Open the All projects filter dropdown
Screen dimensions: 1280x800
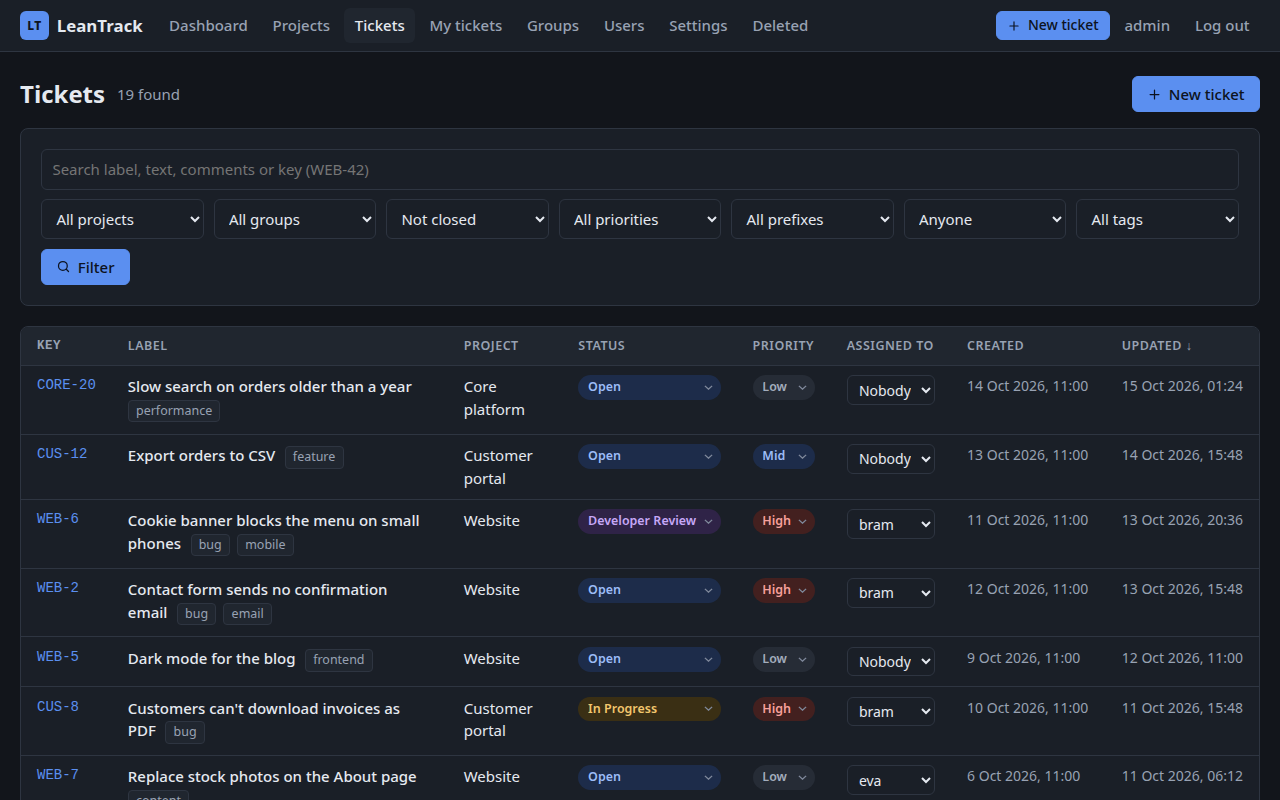tap(122, 220)
